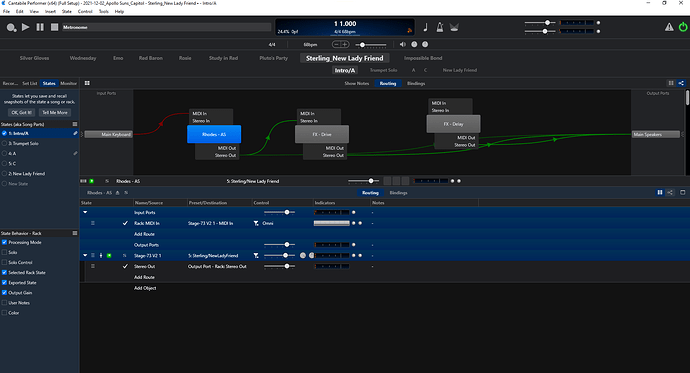Click the filter icon on Stage-73 V2 1 row
Viewport: 690px width, 373px height.
point(256,256)
